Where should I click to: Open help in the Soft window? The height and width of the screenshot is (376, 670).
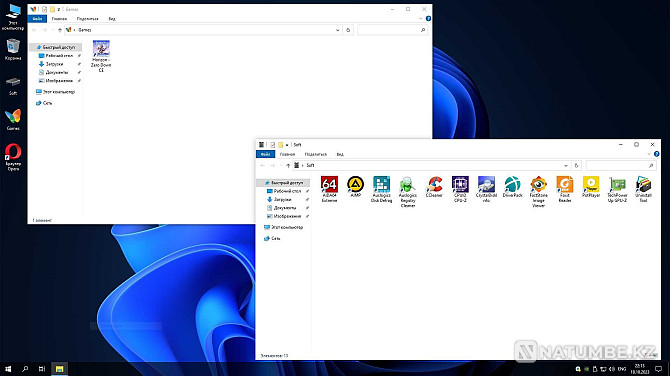coord(656,154)
